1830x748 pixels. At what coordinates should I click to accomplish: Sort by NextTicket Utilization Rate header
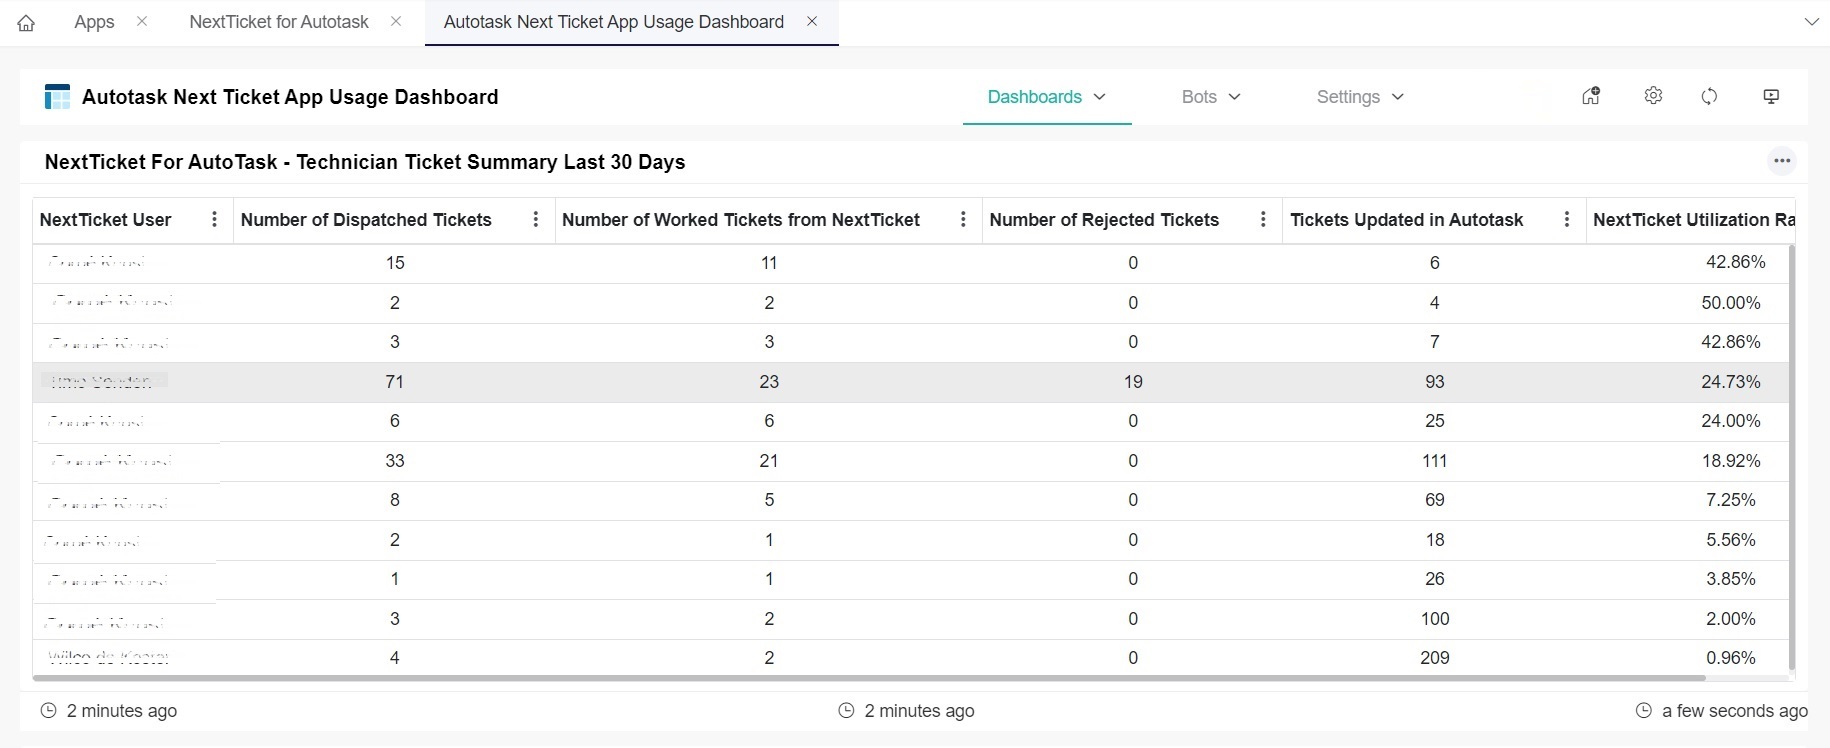[x=1693, y=220]
